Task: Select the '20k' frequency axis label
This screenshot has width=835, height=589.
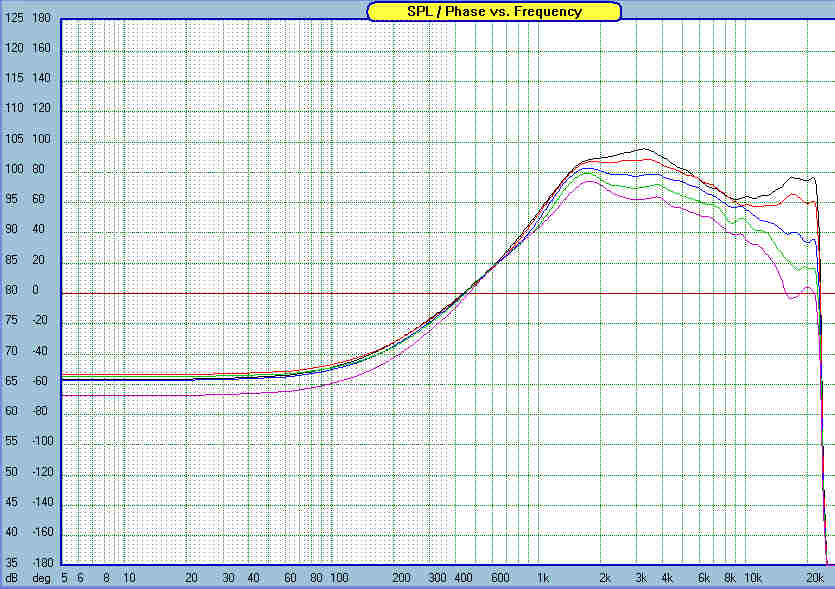Action: pos(815,578)
